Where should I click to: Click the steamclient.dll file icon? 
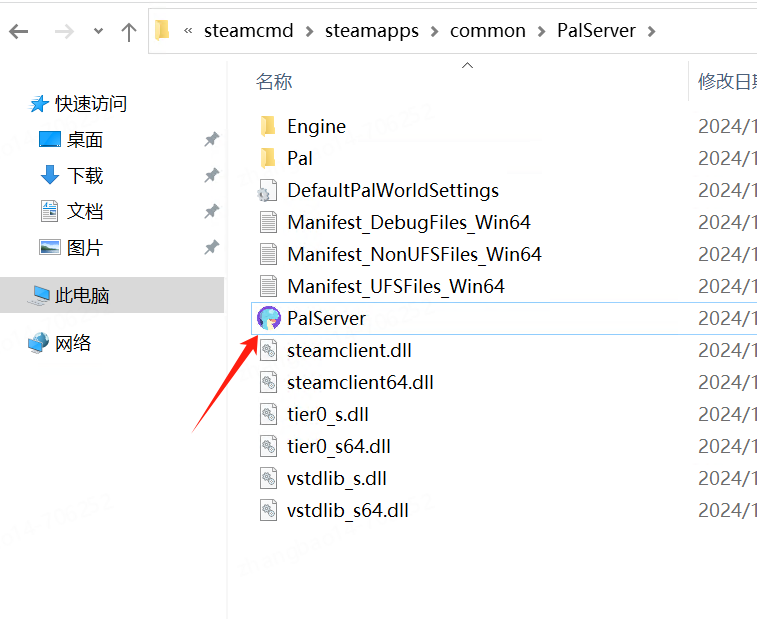(x=268, y=350)
